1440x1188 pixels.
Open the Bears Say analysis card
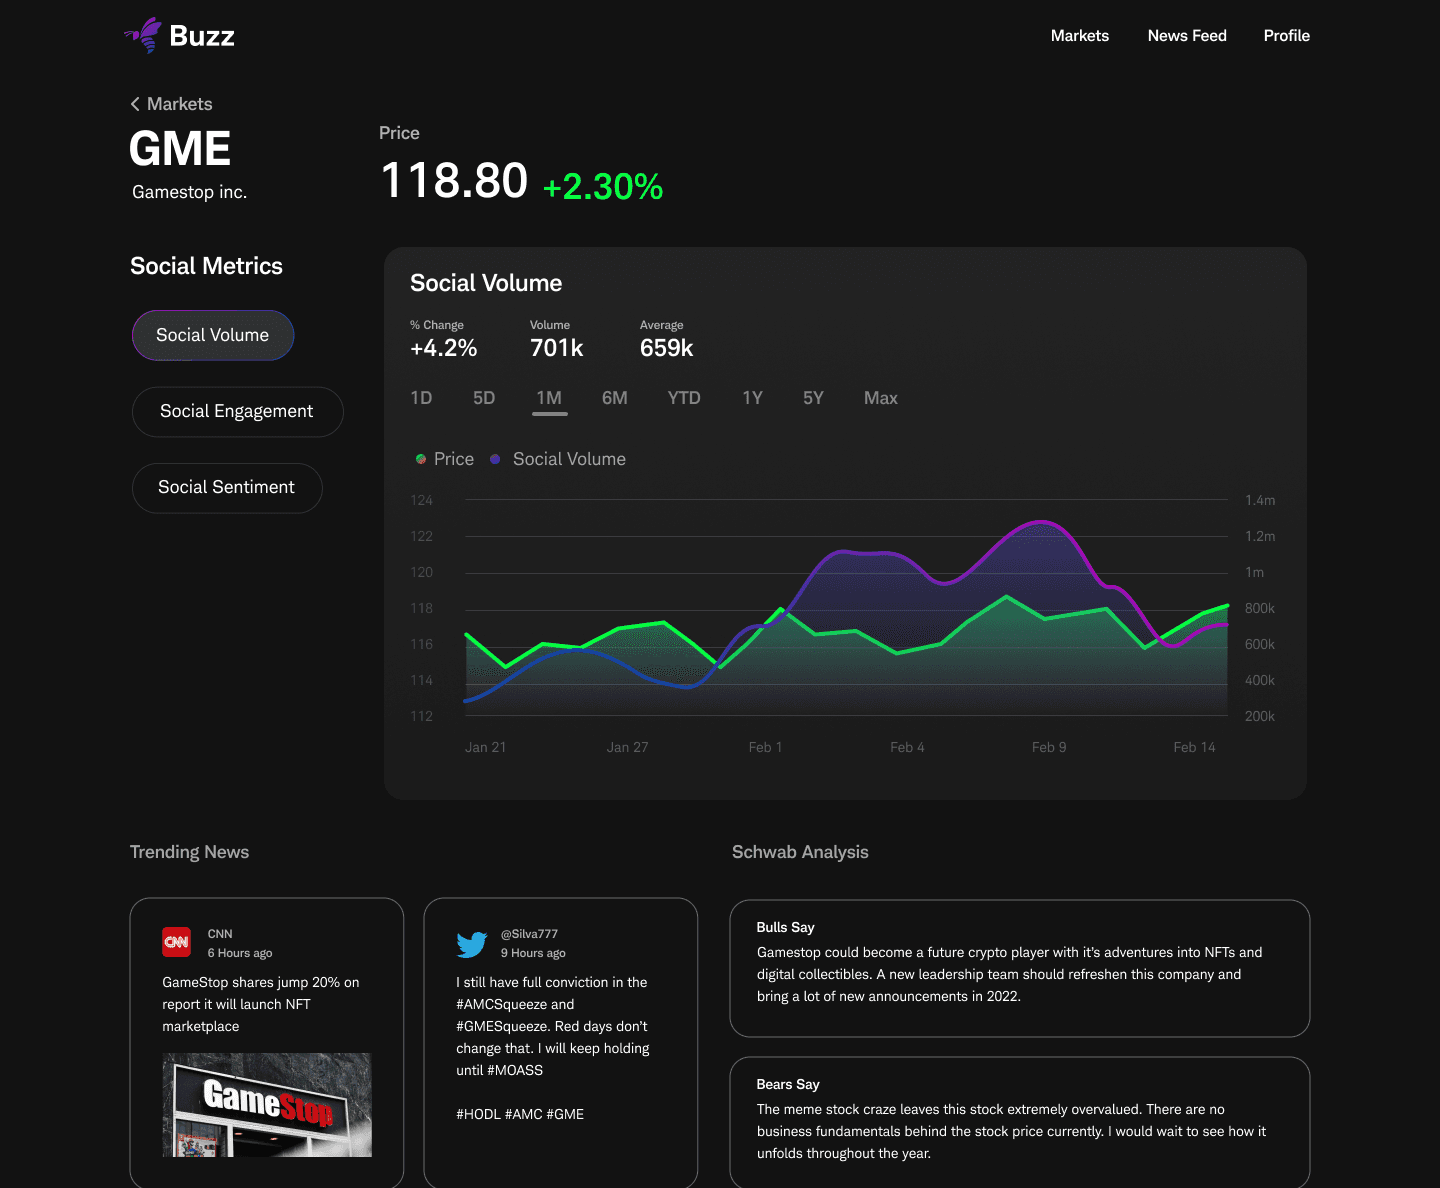[1020, 1123]
